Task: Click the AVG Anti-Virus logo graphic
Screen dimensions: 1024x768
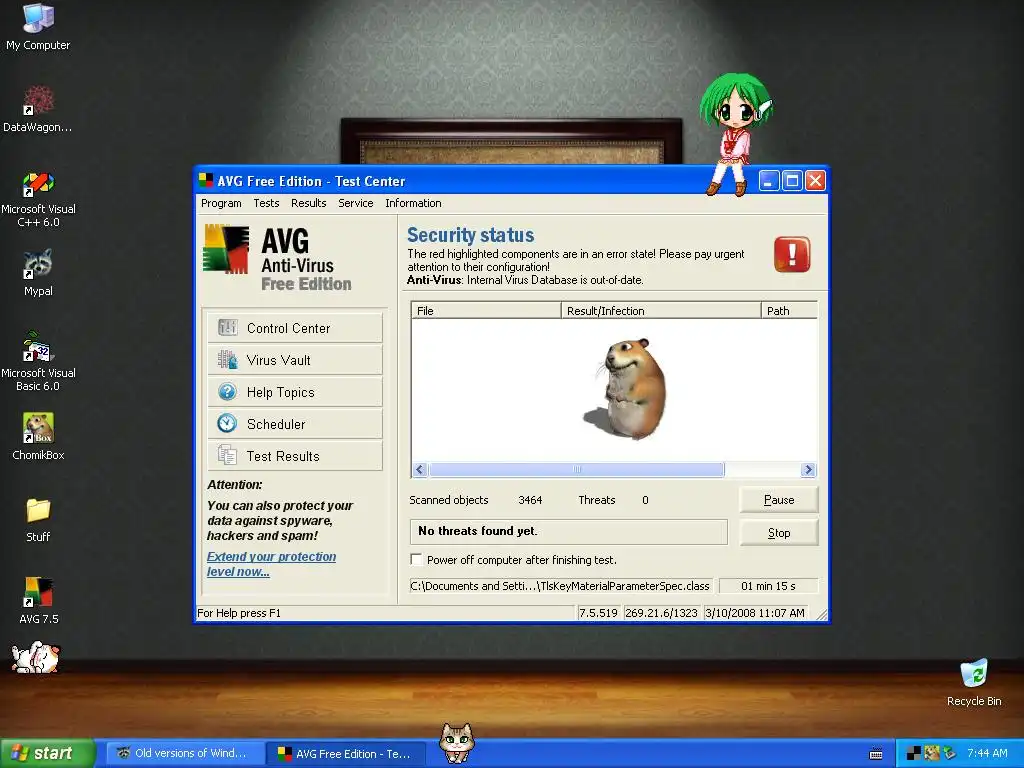Action: [x=226, y=249]
